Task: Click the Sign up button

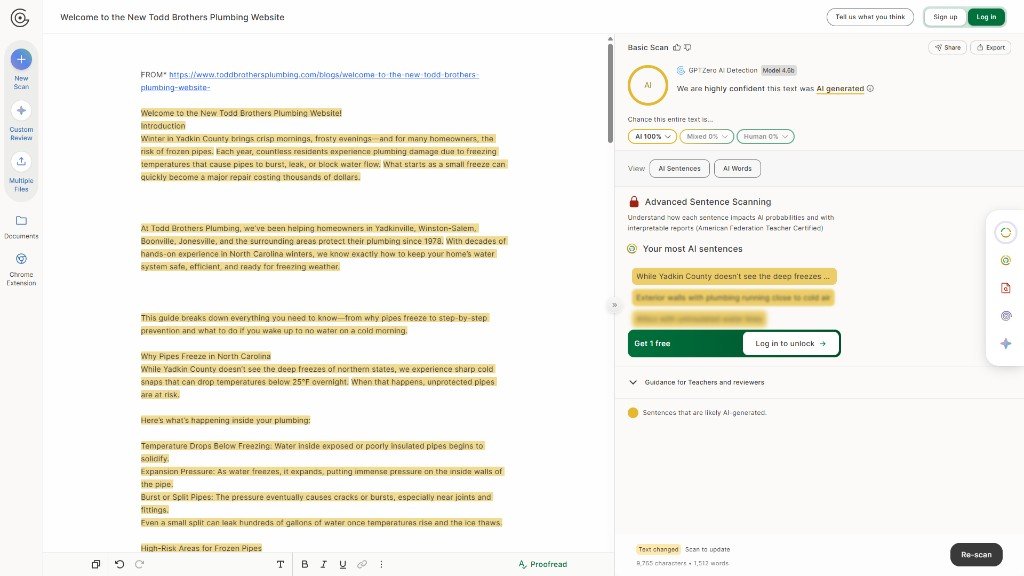Action: 945,17
